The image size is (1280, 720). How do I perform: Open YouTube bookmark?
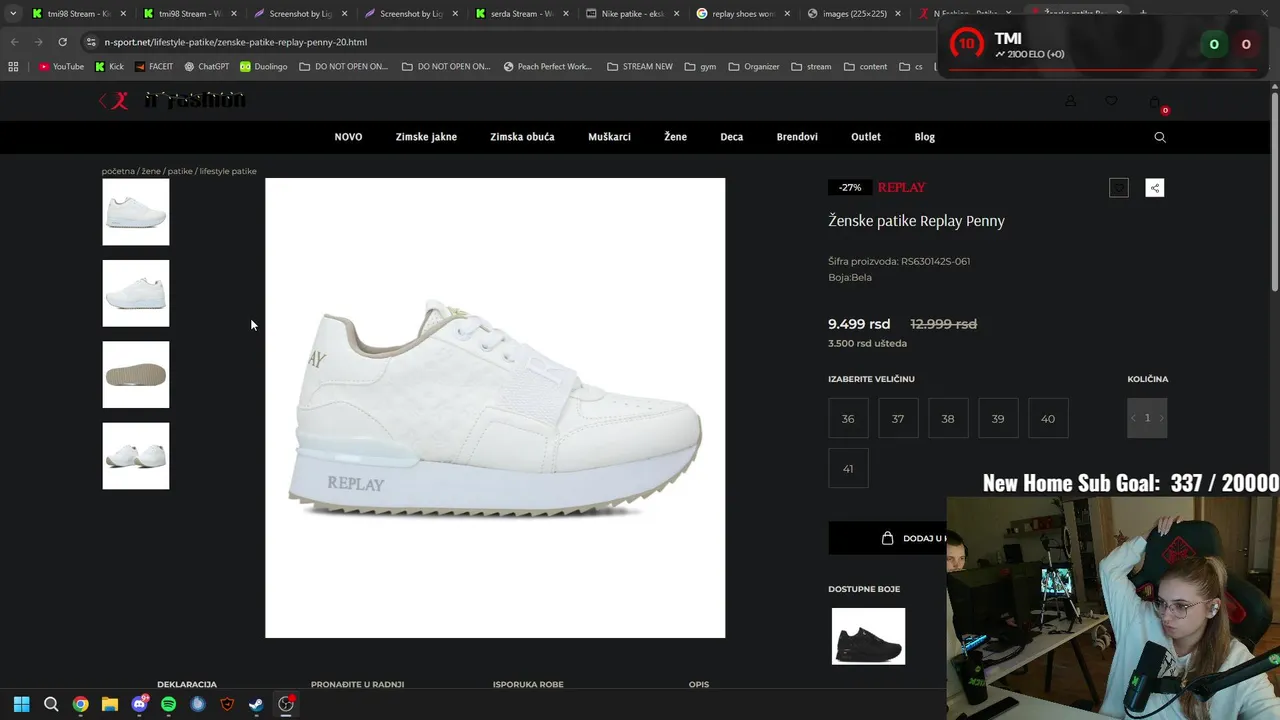(x=61, y=67)
